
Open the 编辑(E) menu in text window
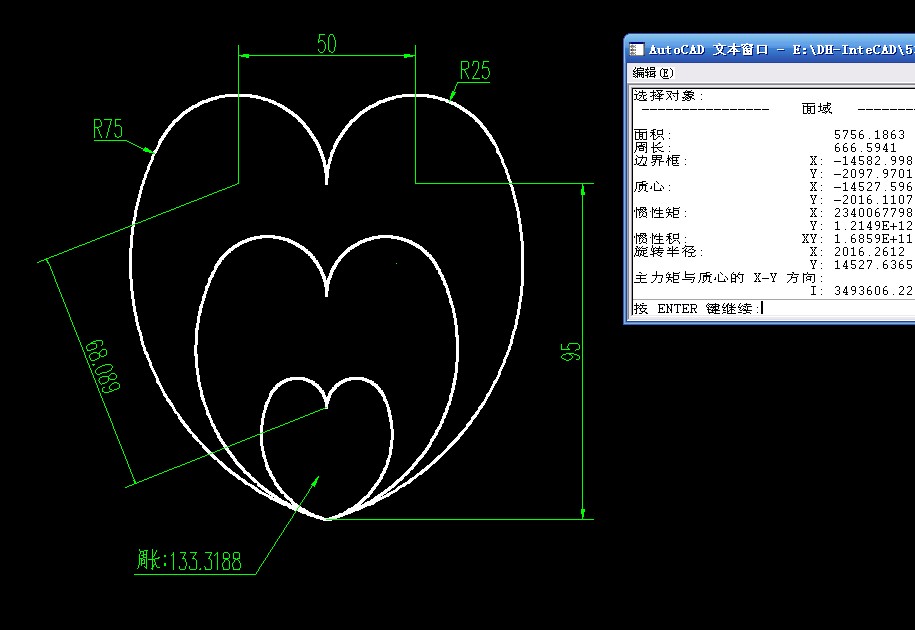[x=653, y=73]
